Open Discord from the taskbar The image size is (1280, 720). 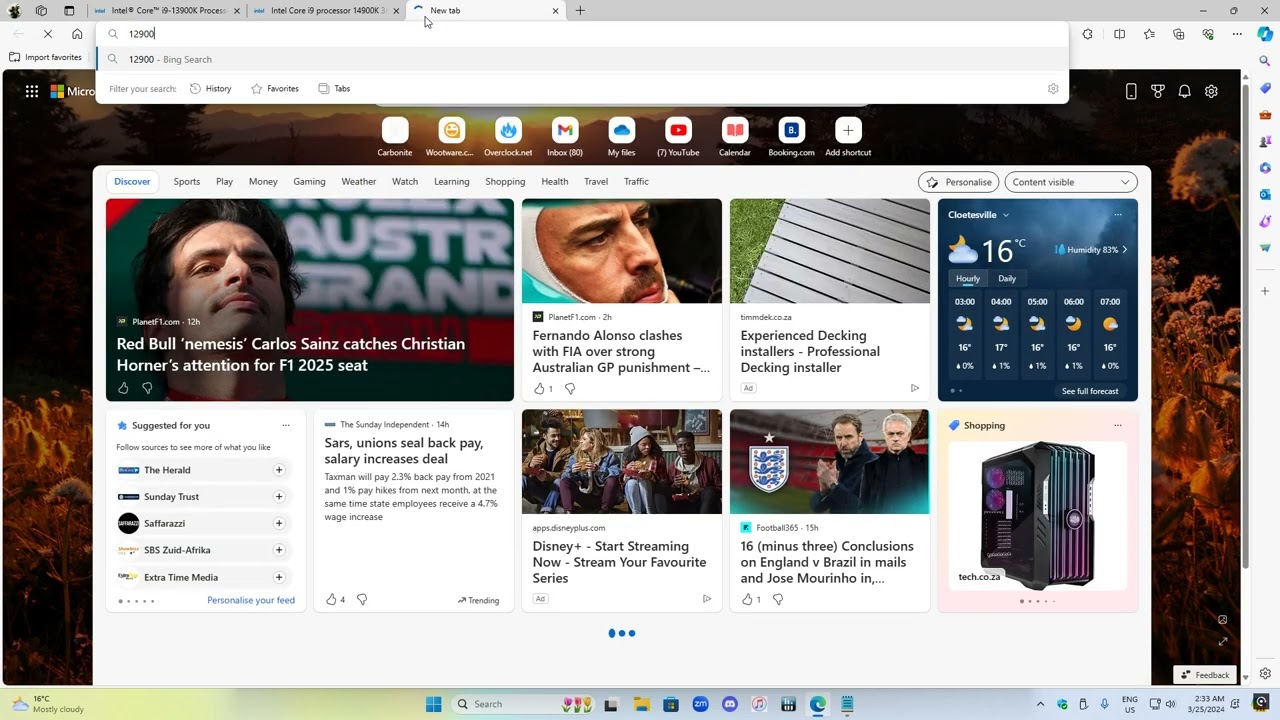pyautogui.click(x=729, y=704)
